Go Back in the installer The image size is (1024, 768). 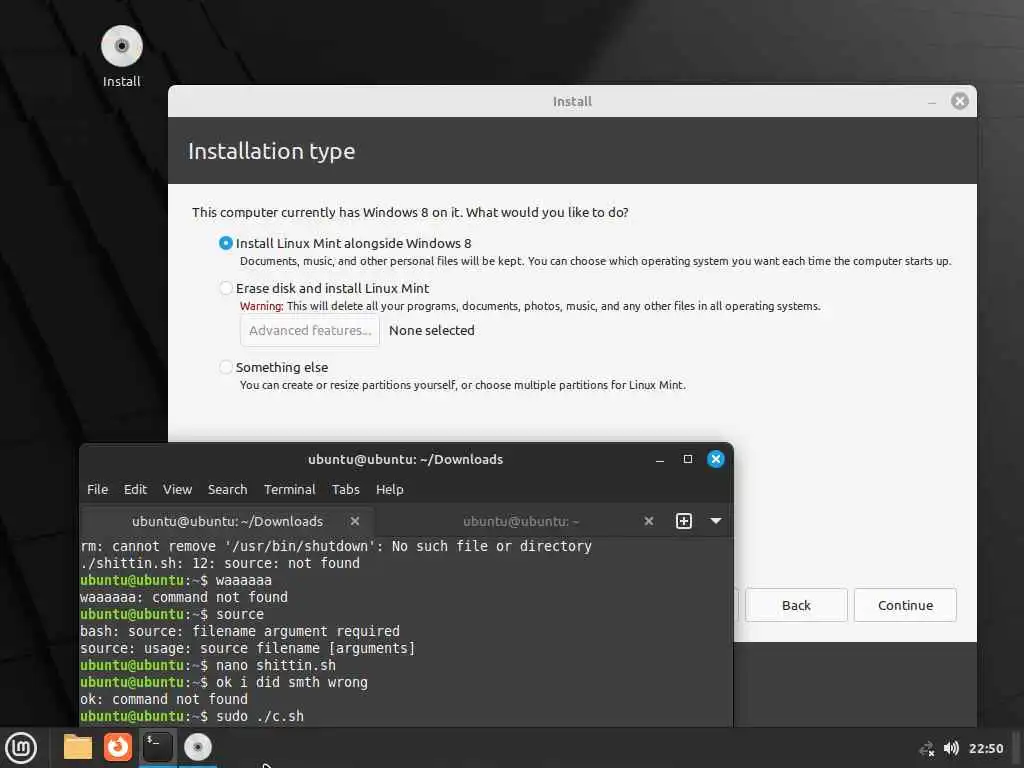796,605
